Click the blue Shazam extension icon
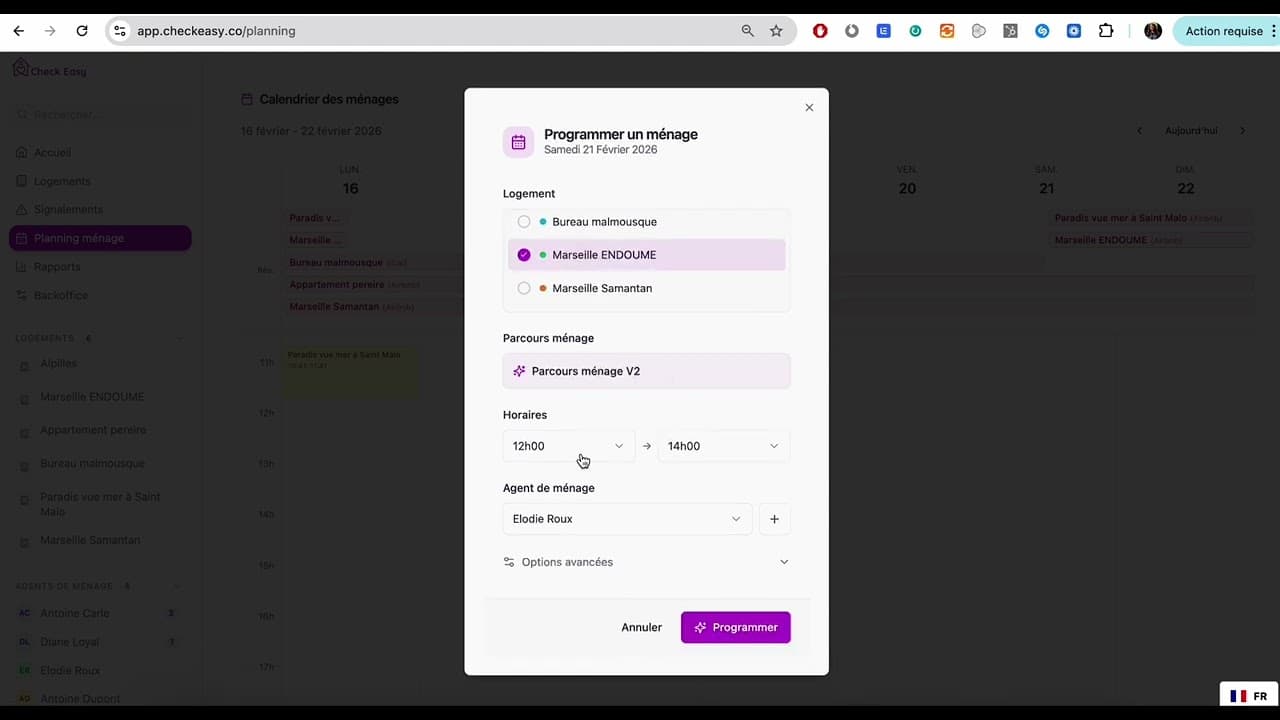Viewport: 1280px width, 720px height. pyautogui.click(x=1042, y=31)
